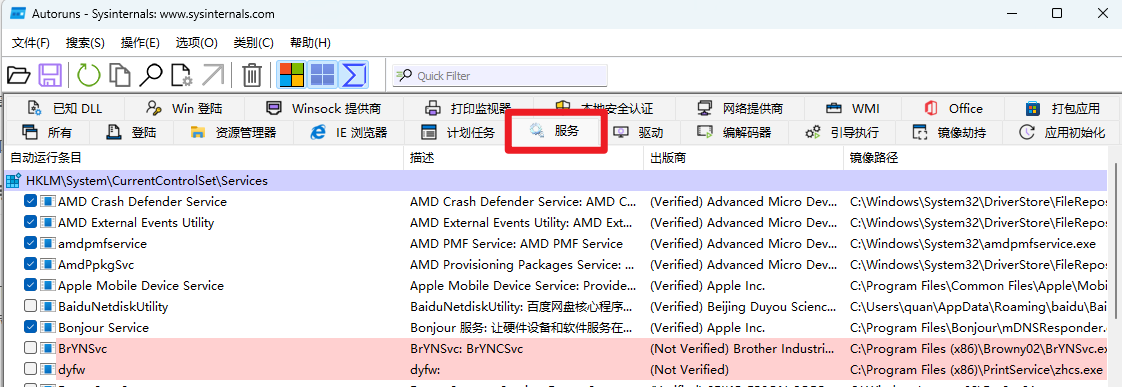
Task: Toggle the Hide Microsoft entries grid icon
Action: pos(322,74)
